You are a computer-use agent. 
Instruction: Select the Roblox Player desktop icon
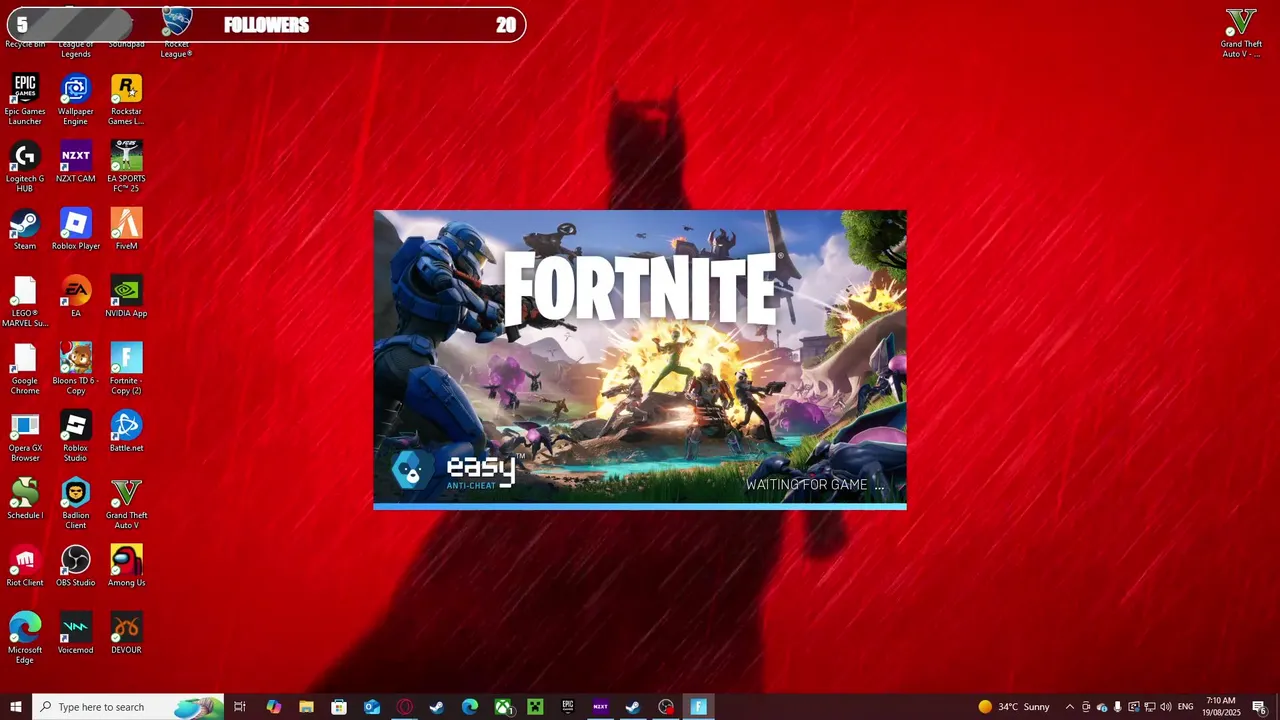tap(76, 230)
